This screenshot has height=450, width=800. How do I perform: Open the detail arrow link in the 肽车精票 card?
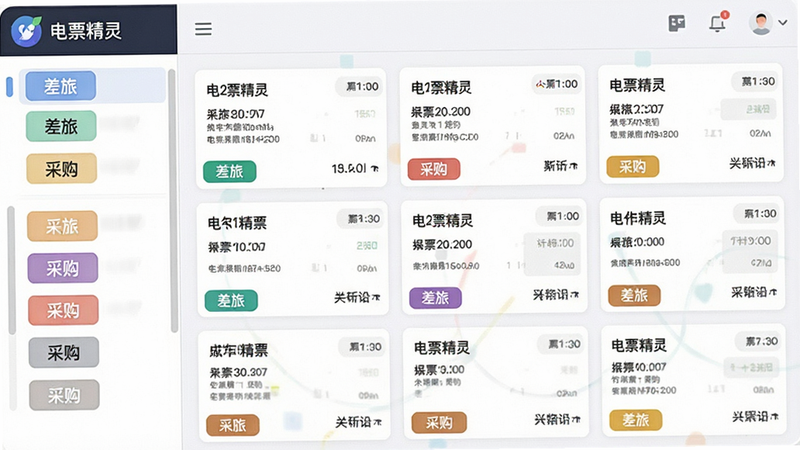[358, 422]
